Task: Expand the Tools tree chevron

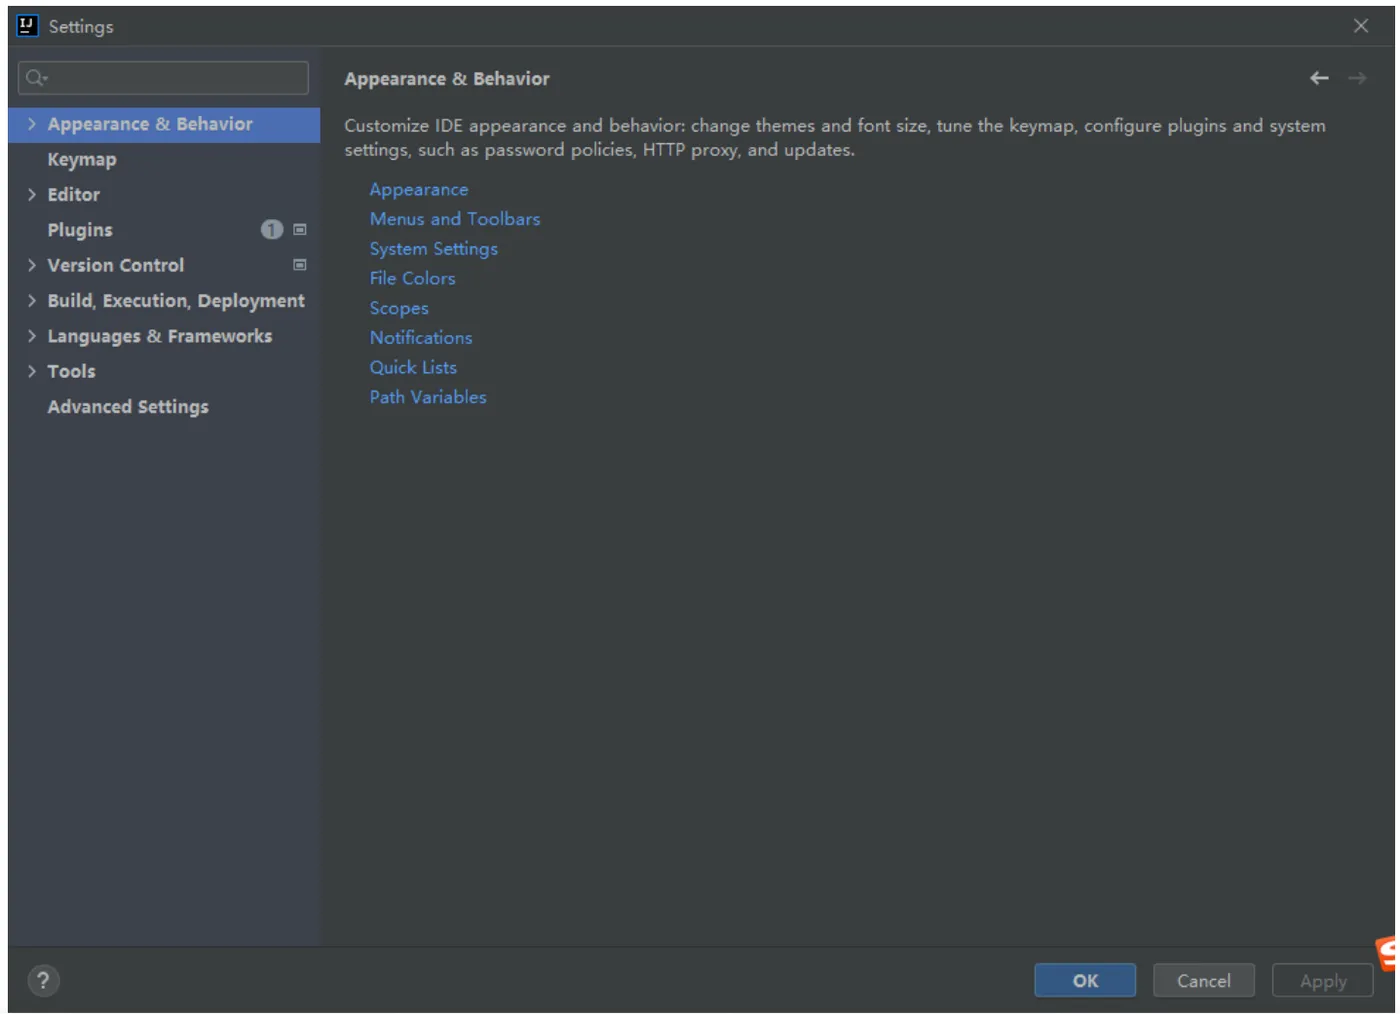Action: [32, 371]
